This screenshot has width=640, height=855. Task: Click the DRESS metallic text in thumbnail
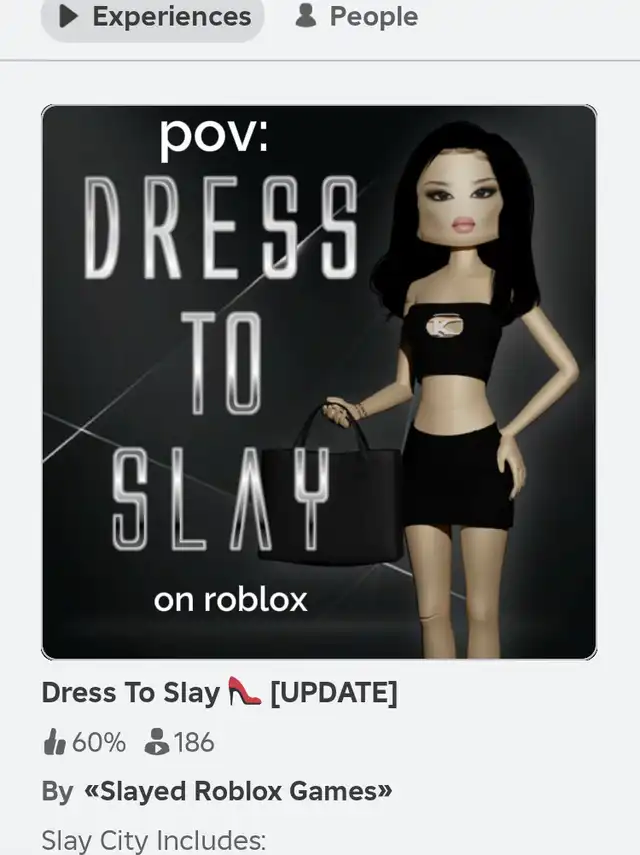pyautogui.click(x=221, y=227)
